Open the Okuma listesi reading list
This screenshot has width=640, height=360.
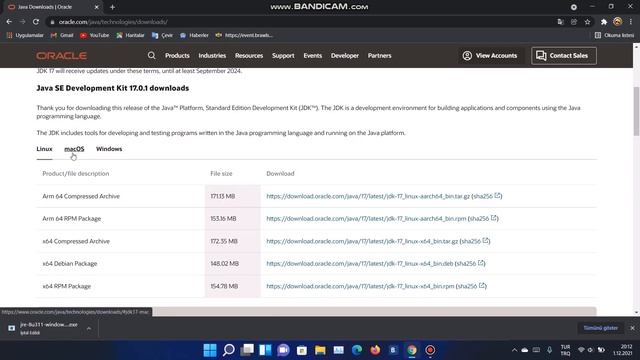[x=614, y=36]
